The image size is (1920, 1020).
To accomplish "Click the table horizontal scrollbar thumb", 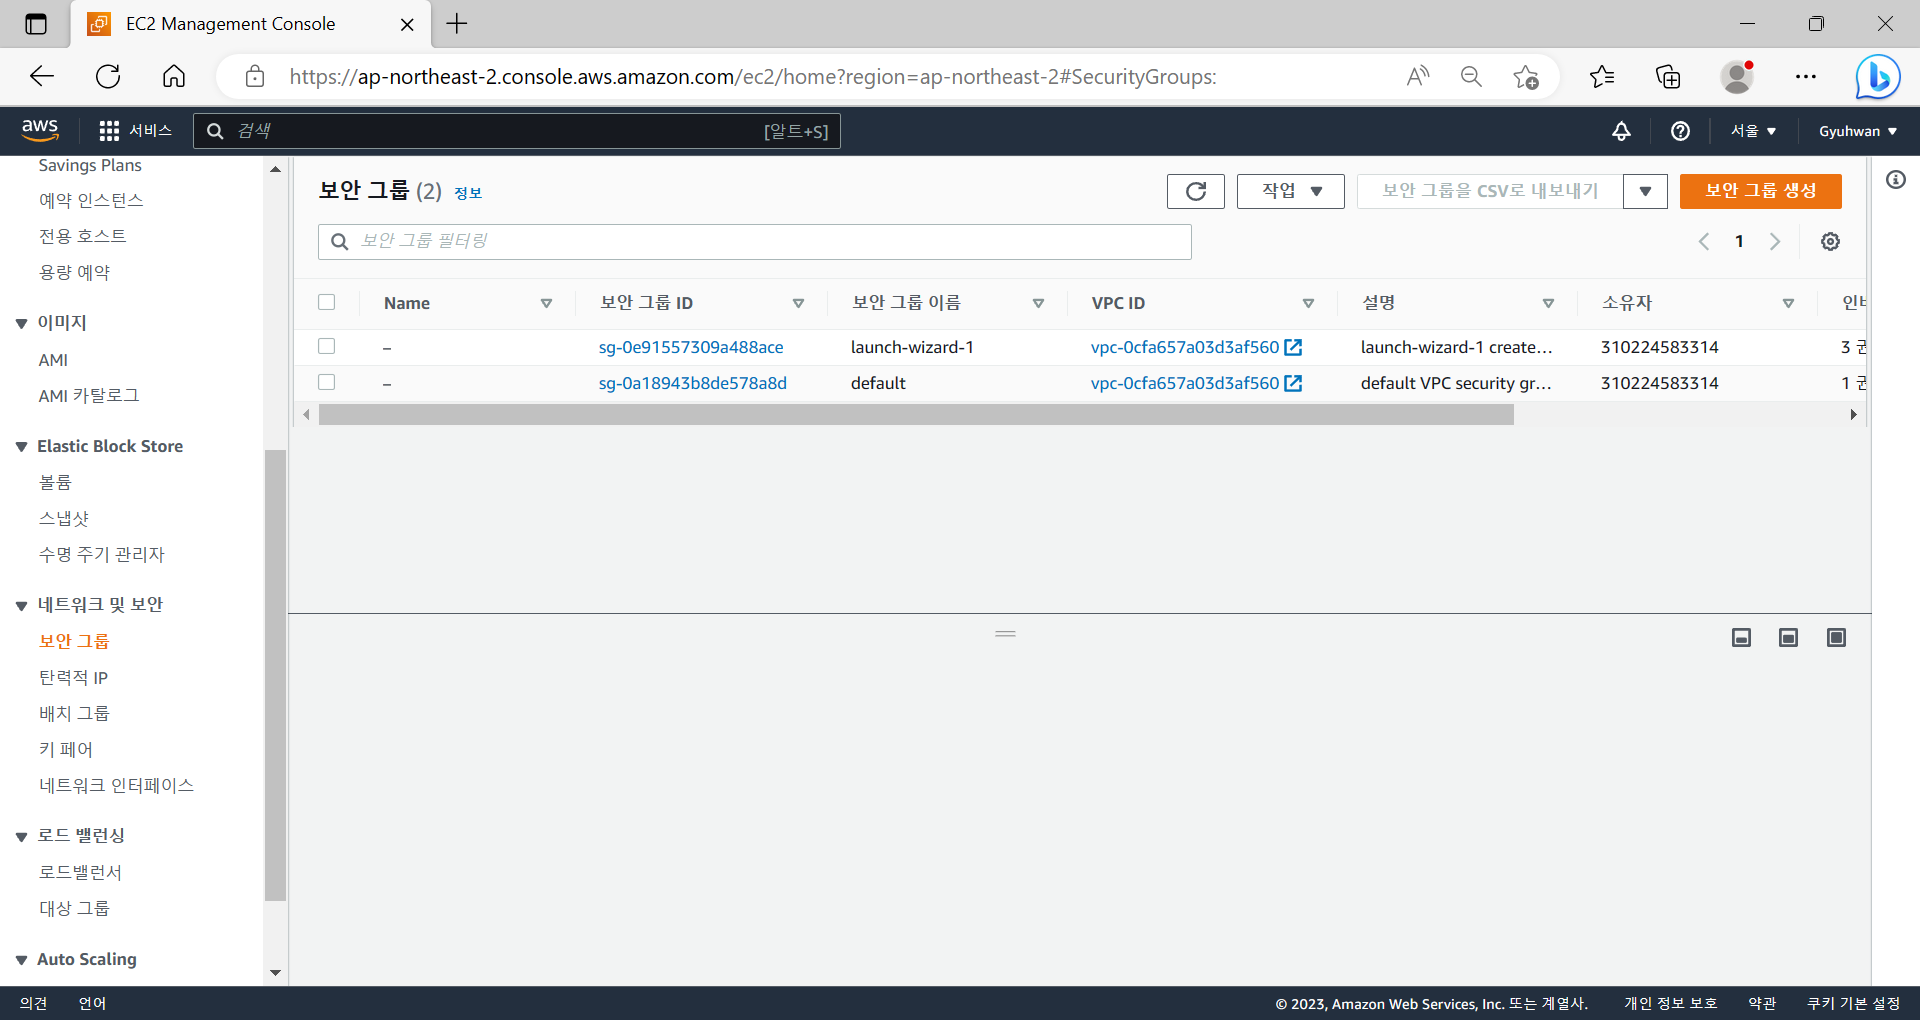I will pyautogui.click(x=916, y=415).
